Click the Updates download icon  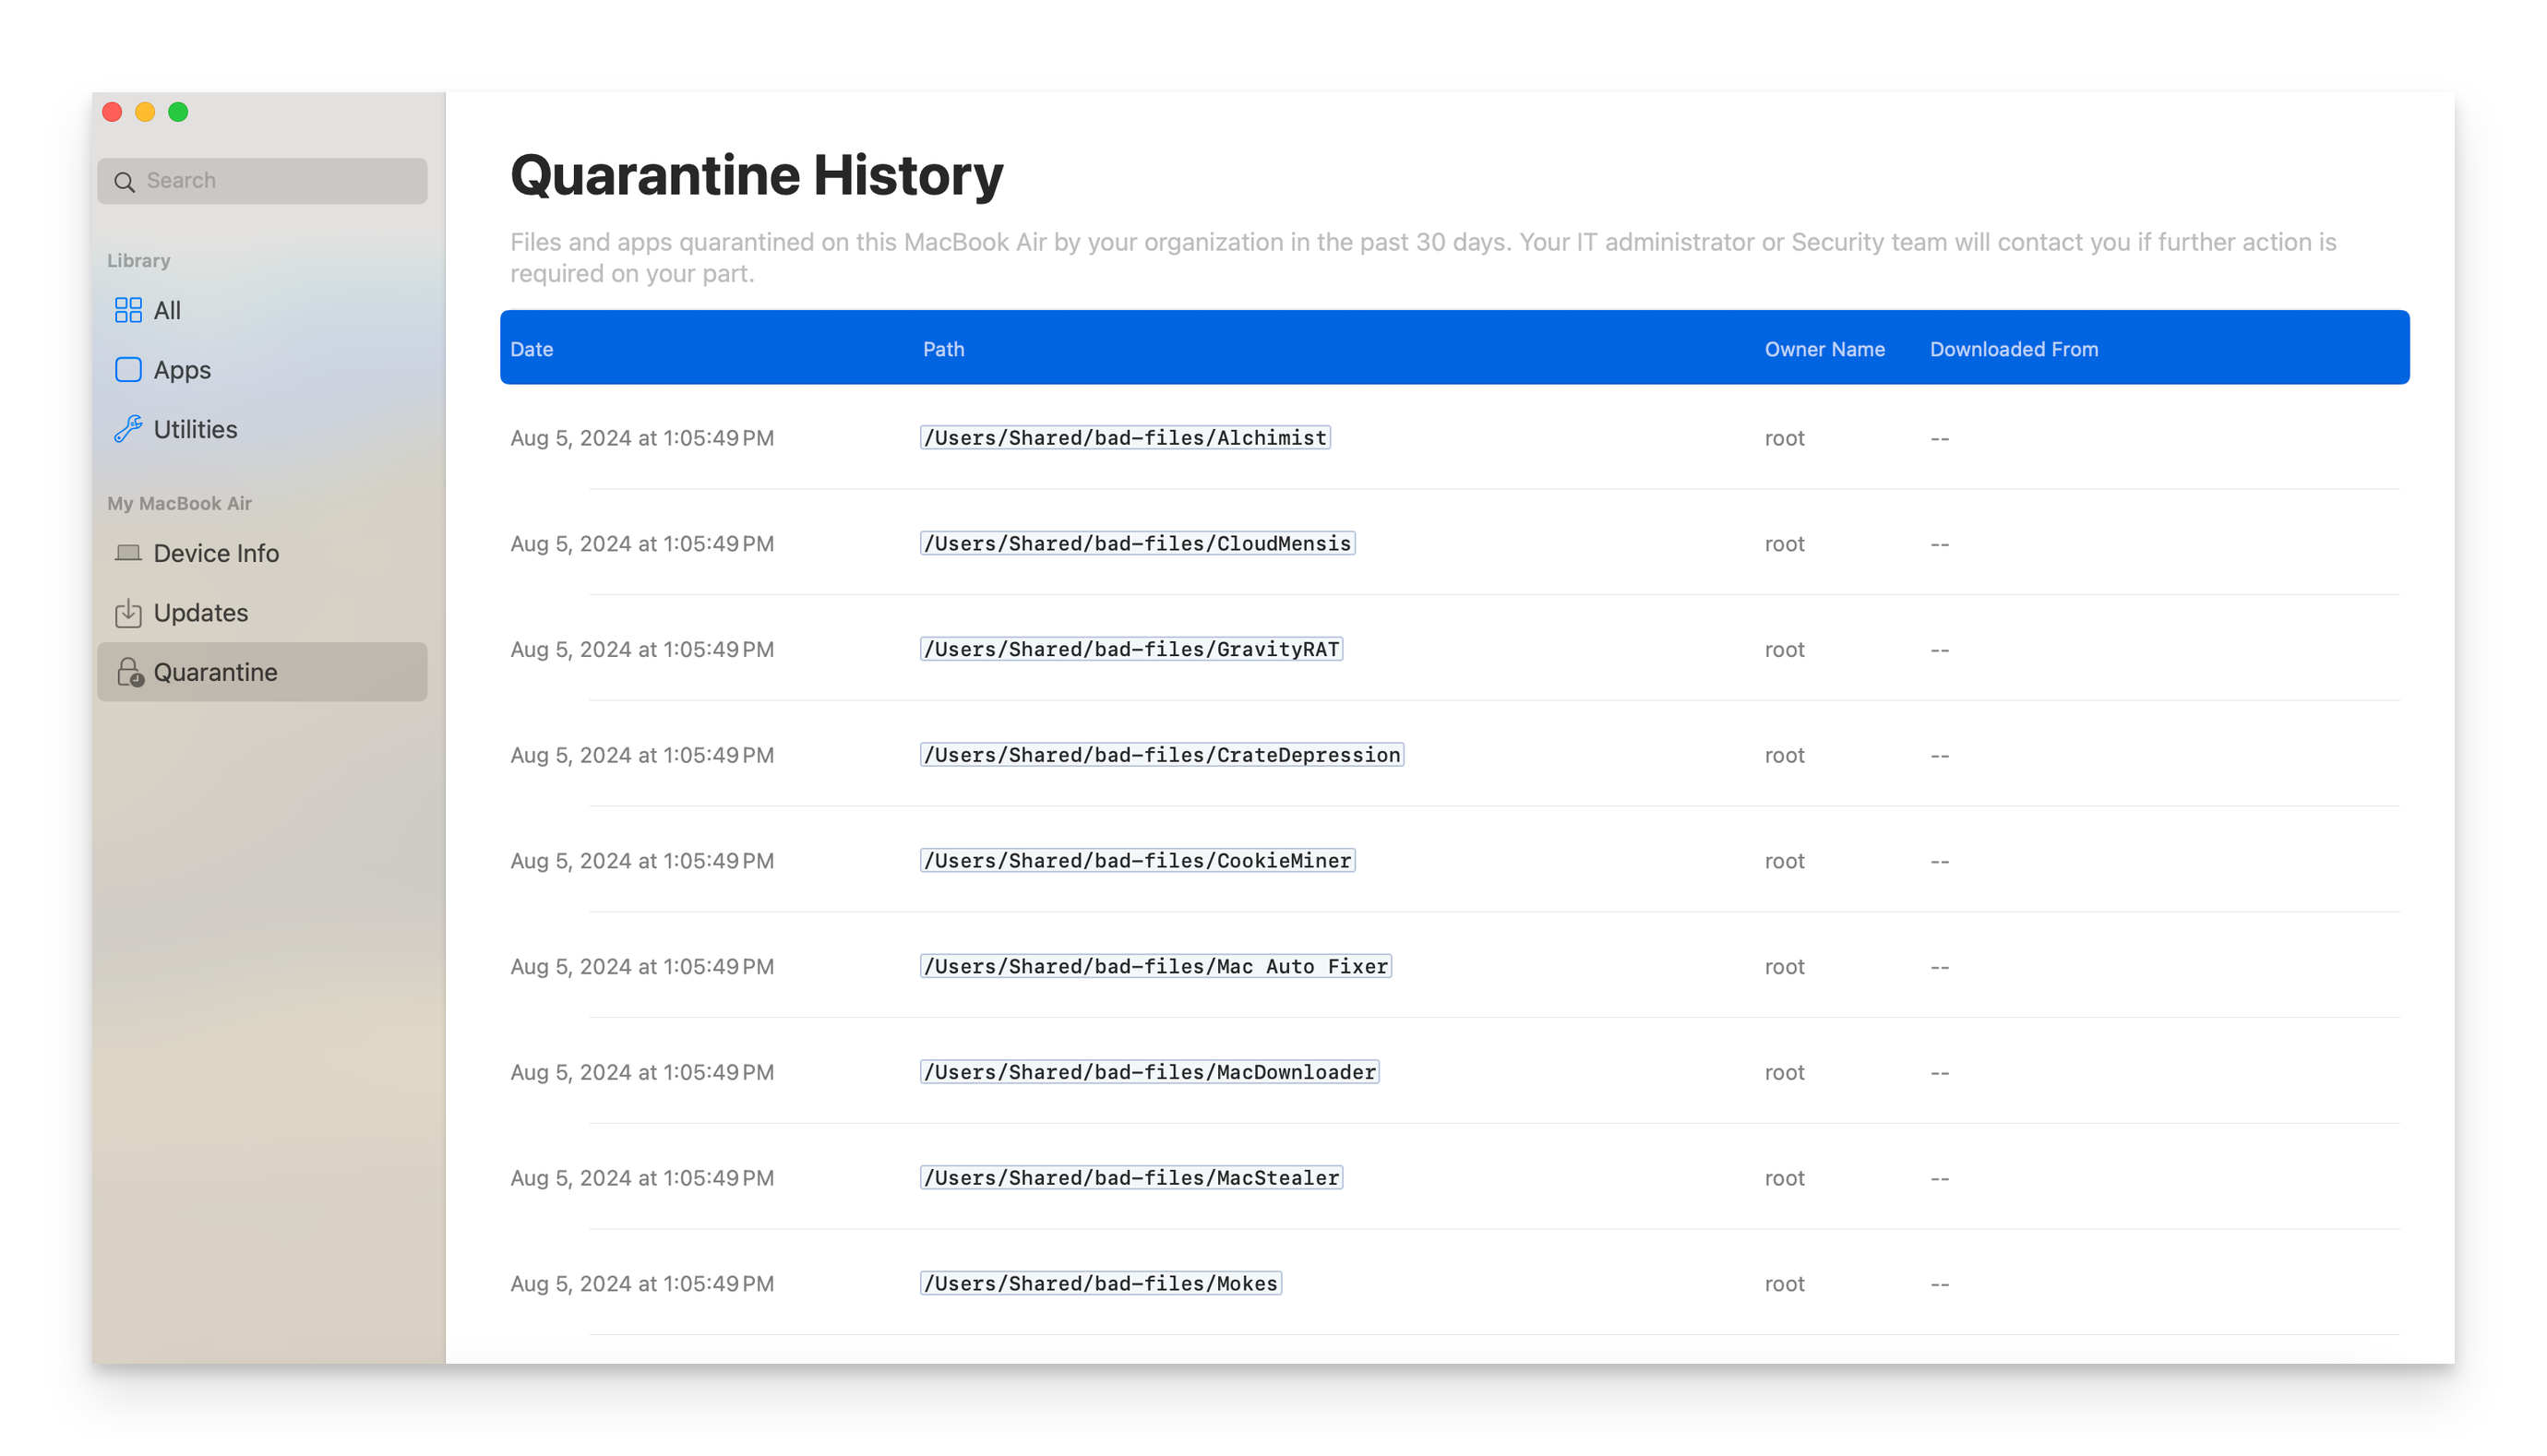pyautogui.click(x=128, y=613)
